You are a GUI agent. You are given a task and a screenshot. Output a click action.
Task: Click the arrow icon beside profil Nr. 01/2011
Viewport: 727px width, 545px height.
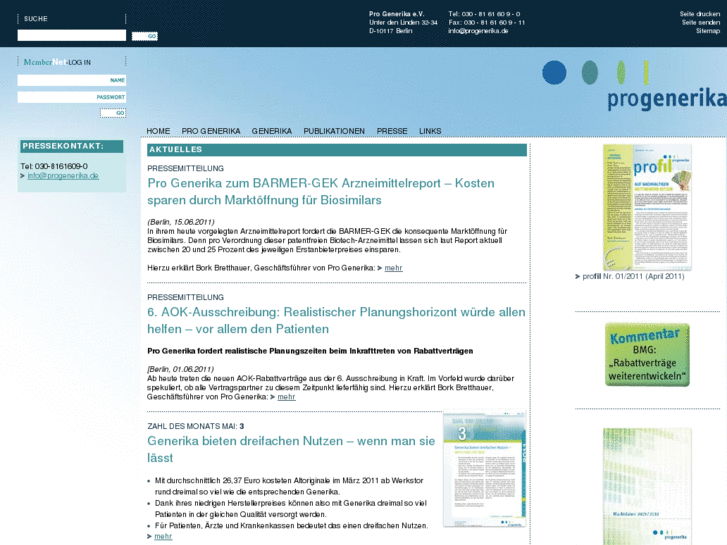click(578, 276)
